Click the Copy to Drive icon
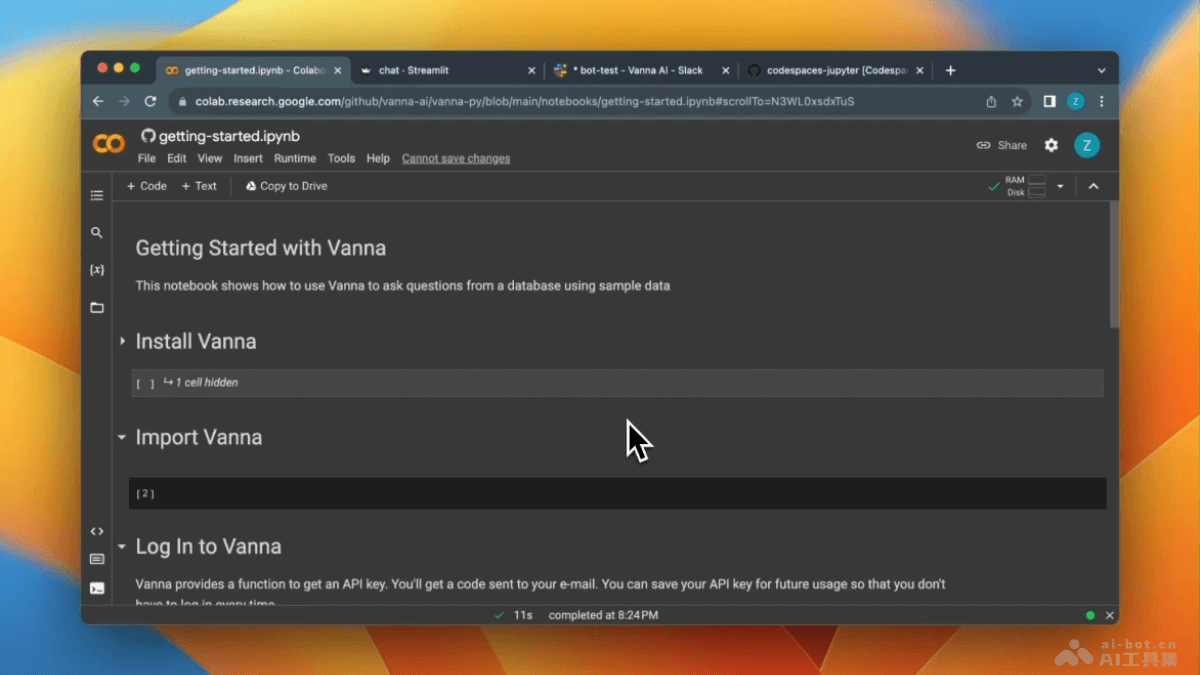This screenshot has height=675, width=1200. pos(249,186)
